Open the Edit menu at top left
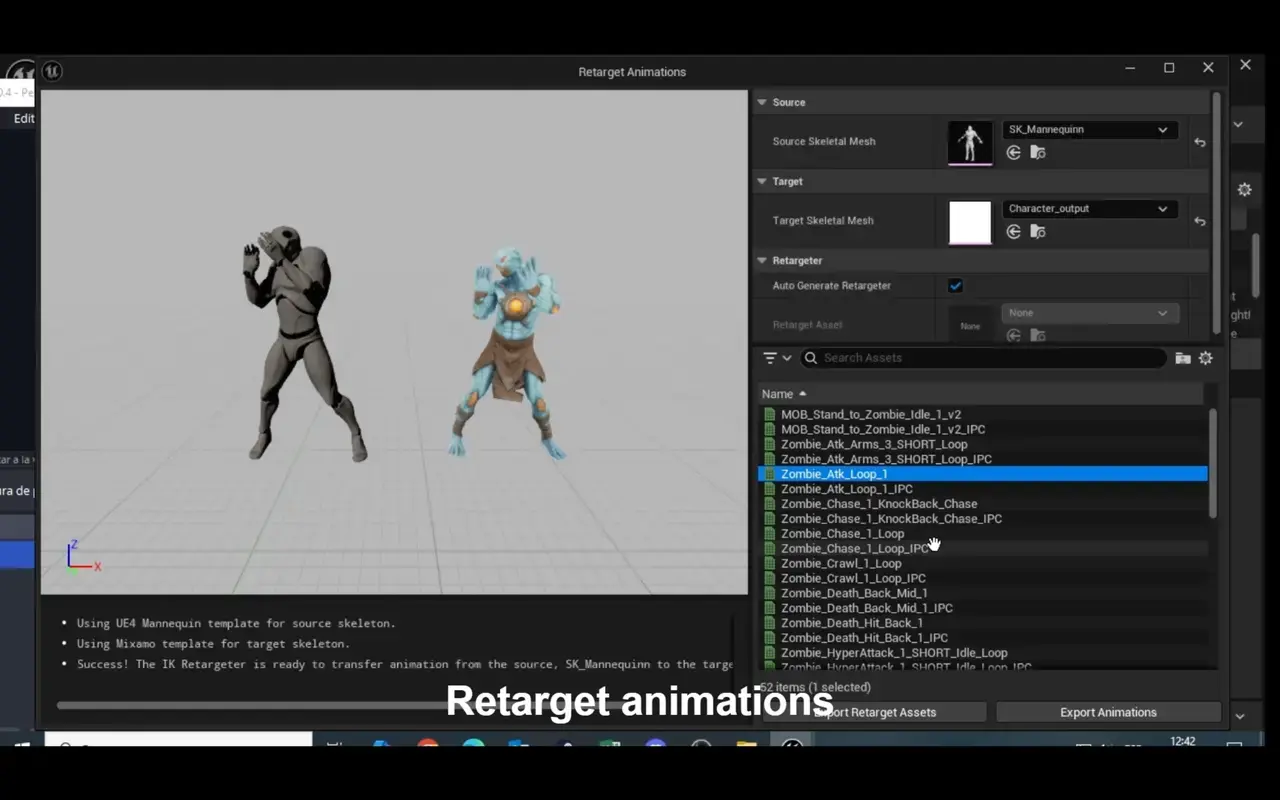 click(22, 118)
